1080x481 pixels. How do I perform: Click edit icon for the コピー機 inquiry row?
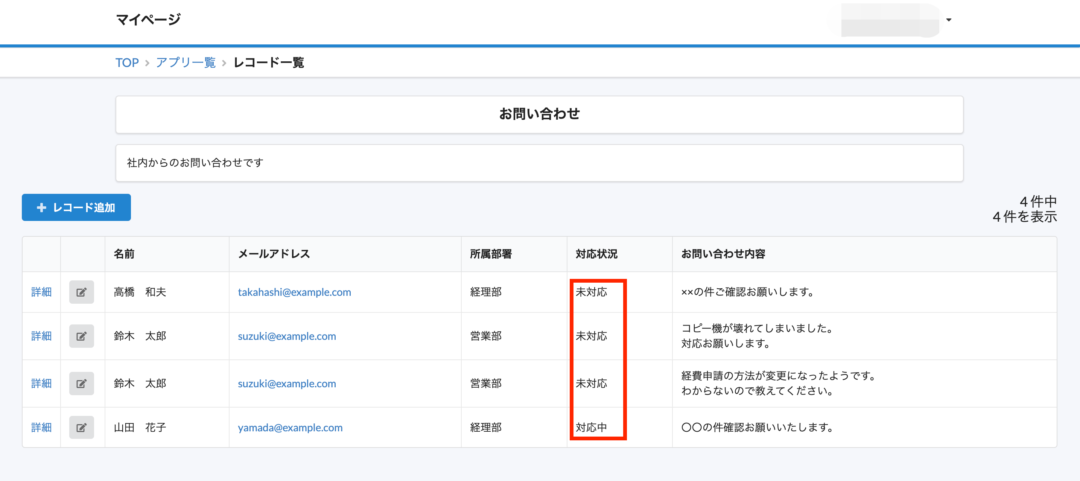tap(81, 337)
